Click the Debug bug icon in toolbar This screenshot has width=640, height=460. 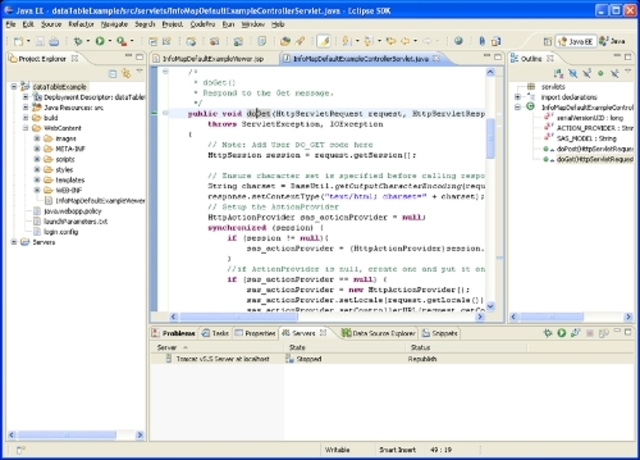tap(78, 41)
